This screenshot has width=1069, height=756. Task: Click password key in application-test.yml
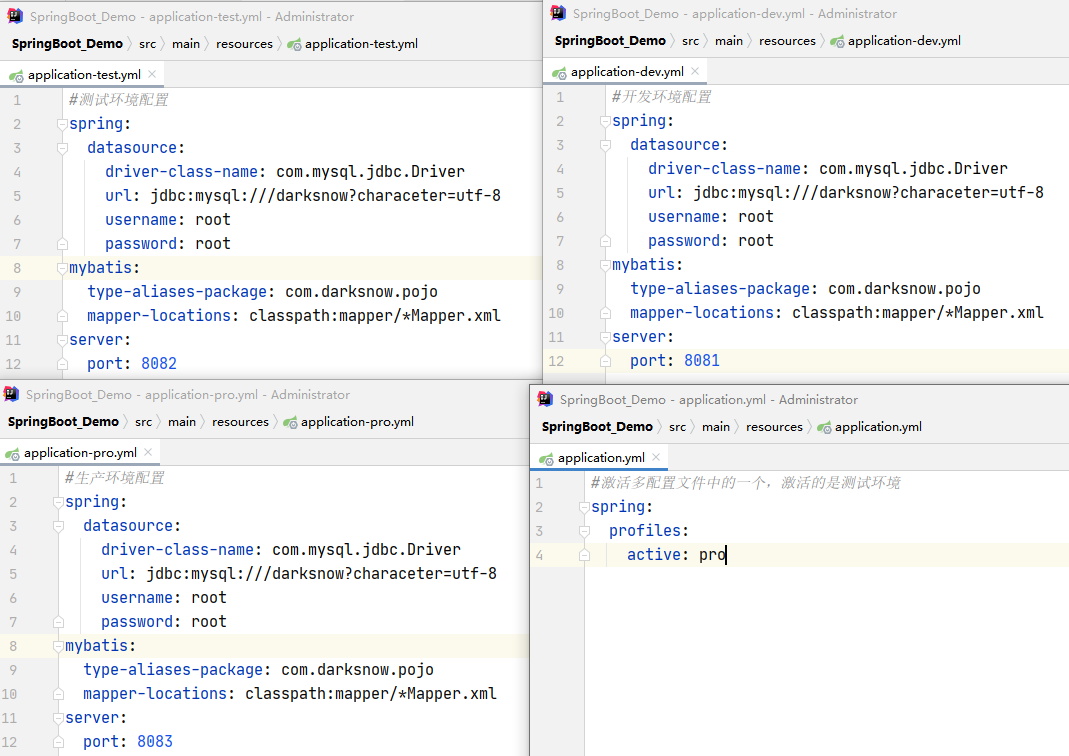click(141, 244)
